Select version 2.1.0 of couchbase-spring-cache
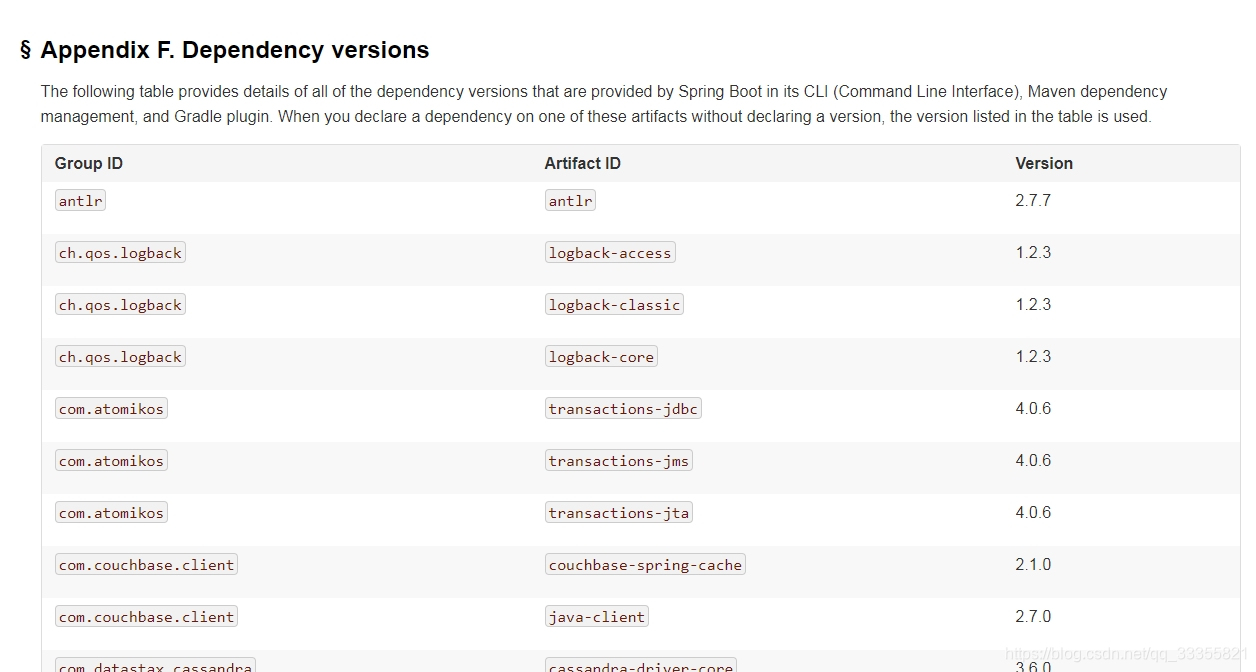1256x672 pixels. [x=1033, y=564]
